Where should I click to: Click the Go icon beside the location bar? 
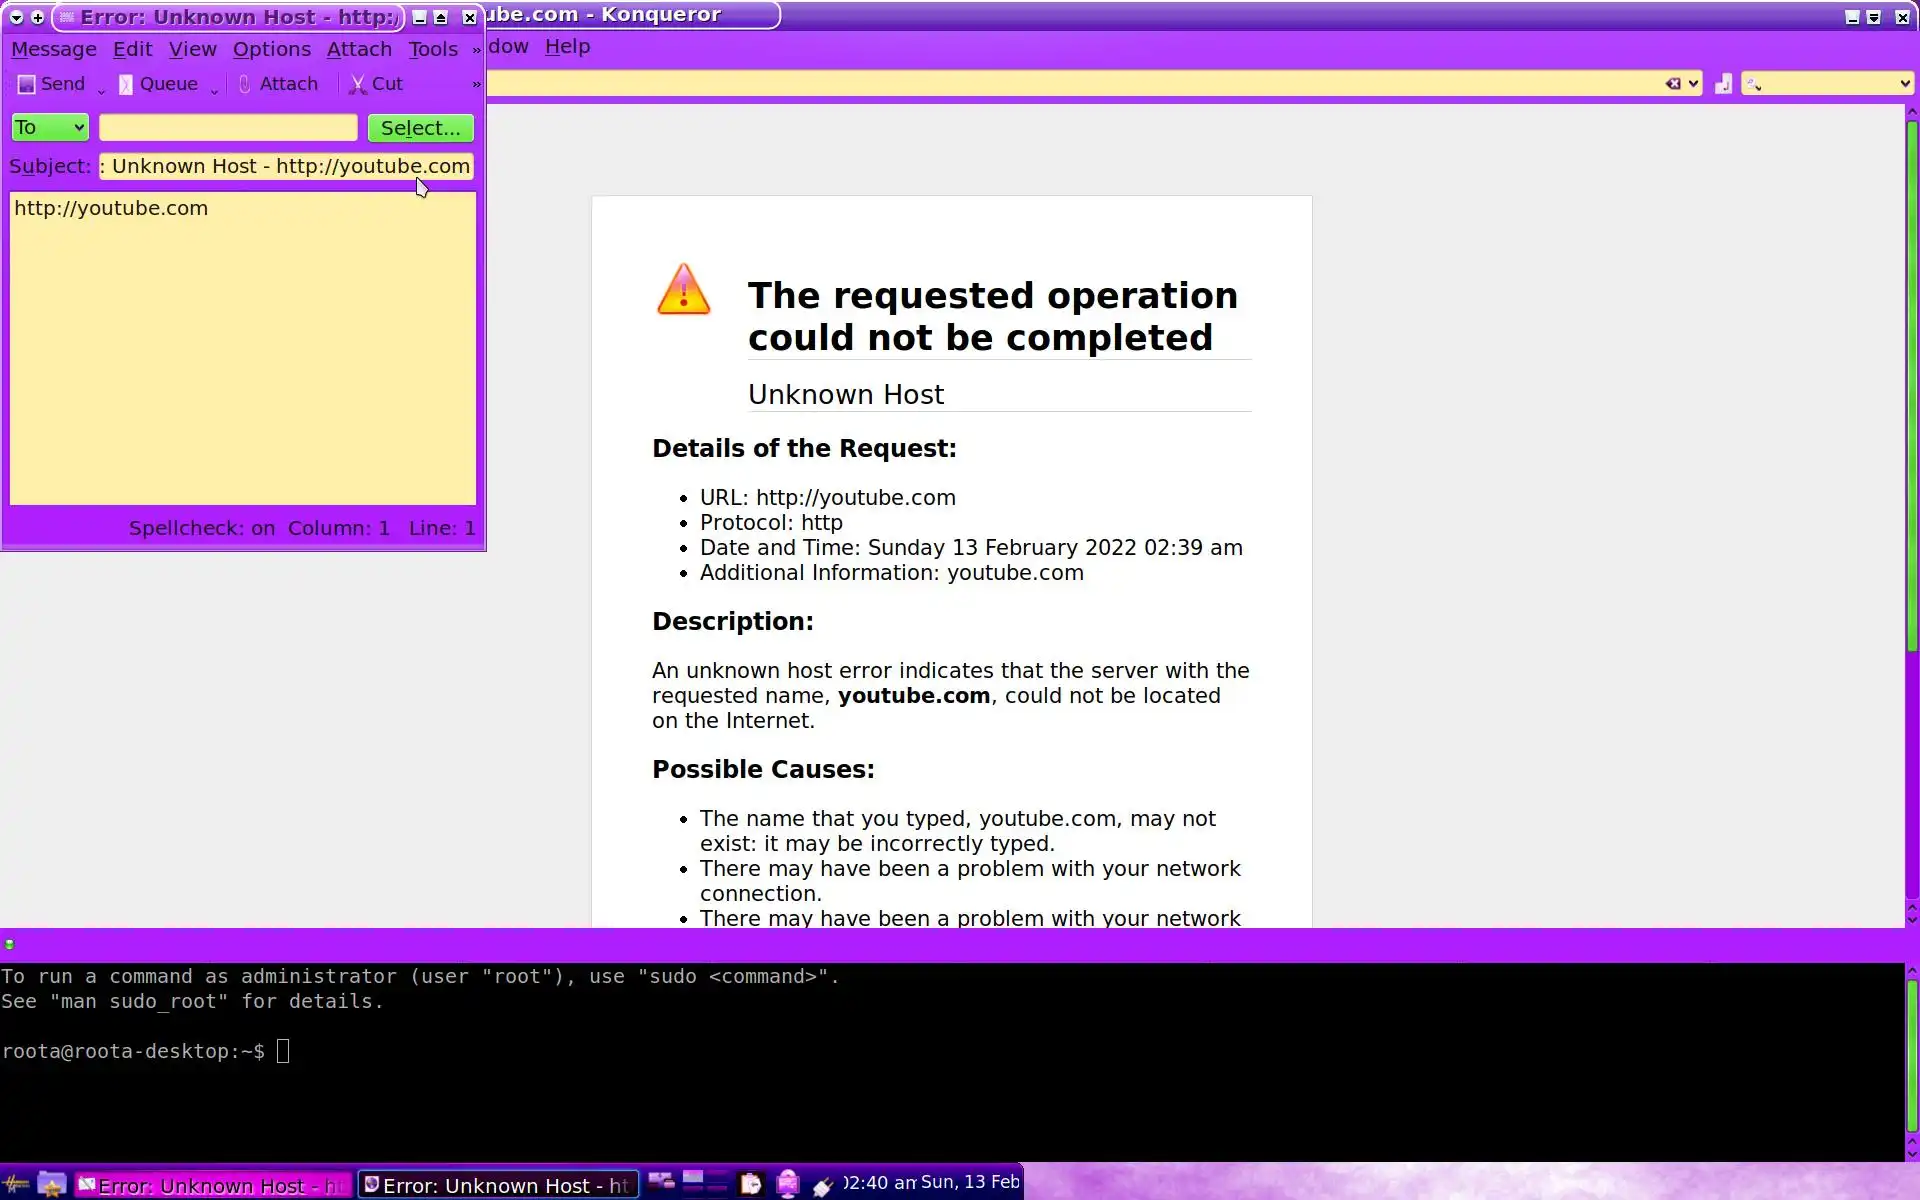1723,84
